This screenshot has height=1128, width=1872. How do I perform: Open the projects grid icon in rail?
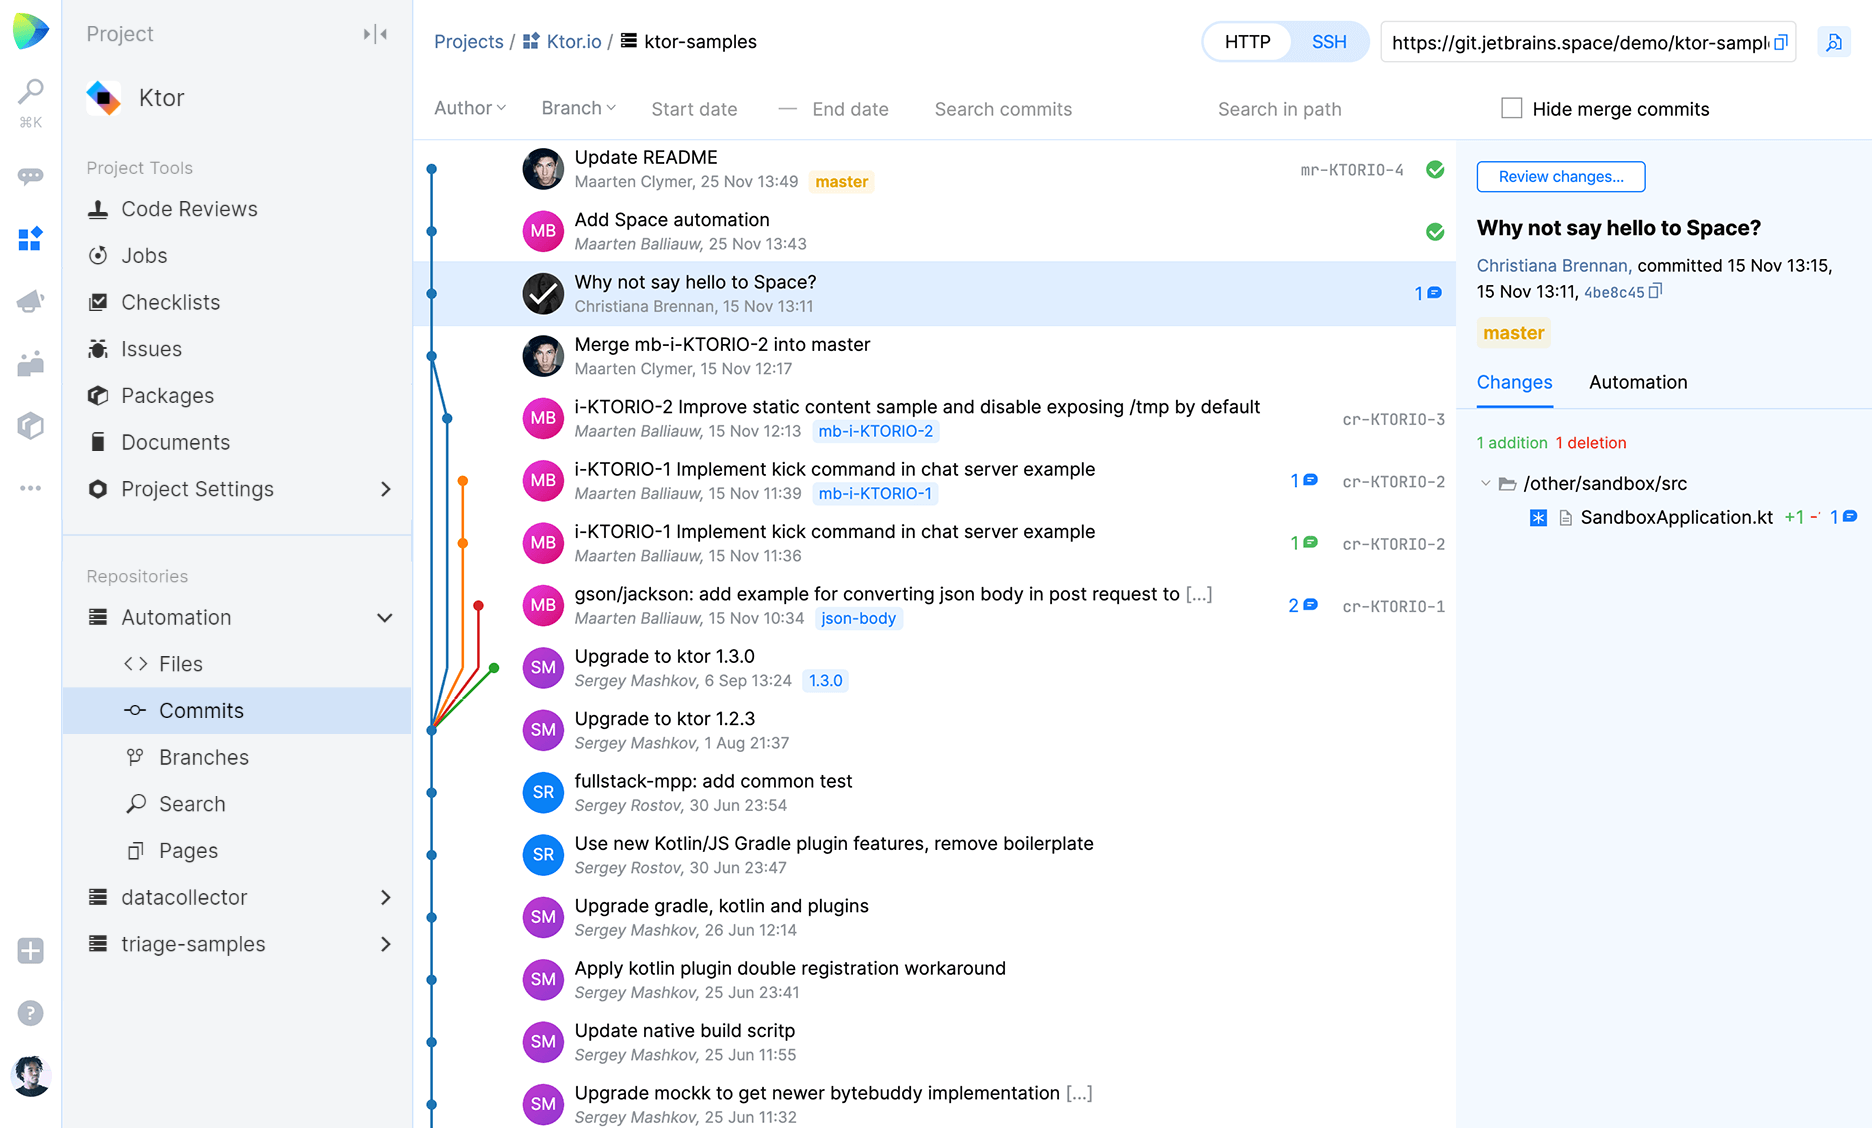click(31, 239)
